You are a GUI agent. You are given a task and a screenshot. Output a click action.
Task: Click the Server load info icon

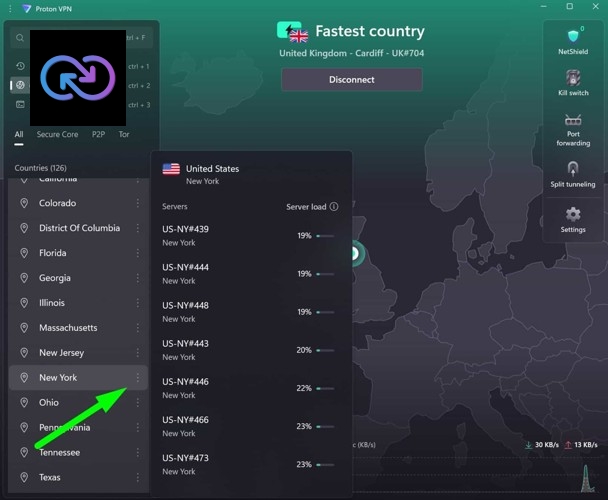coord(334,207)
